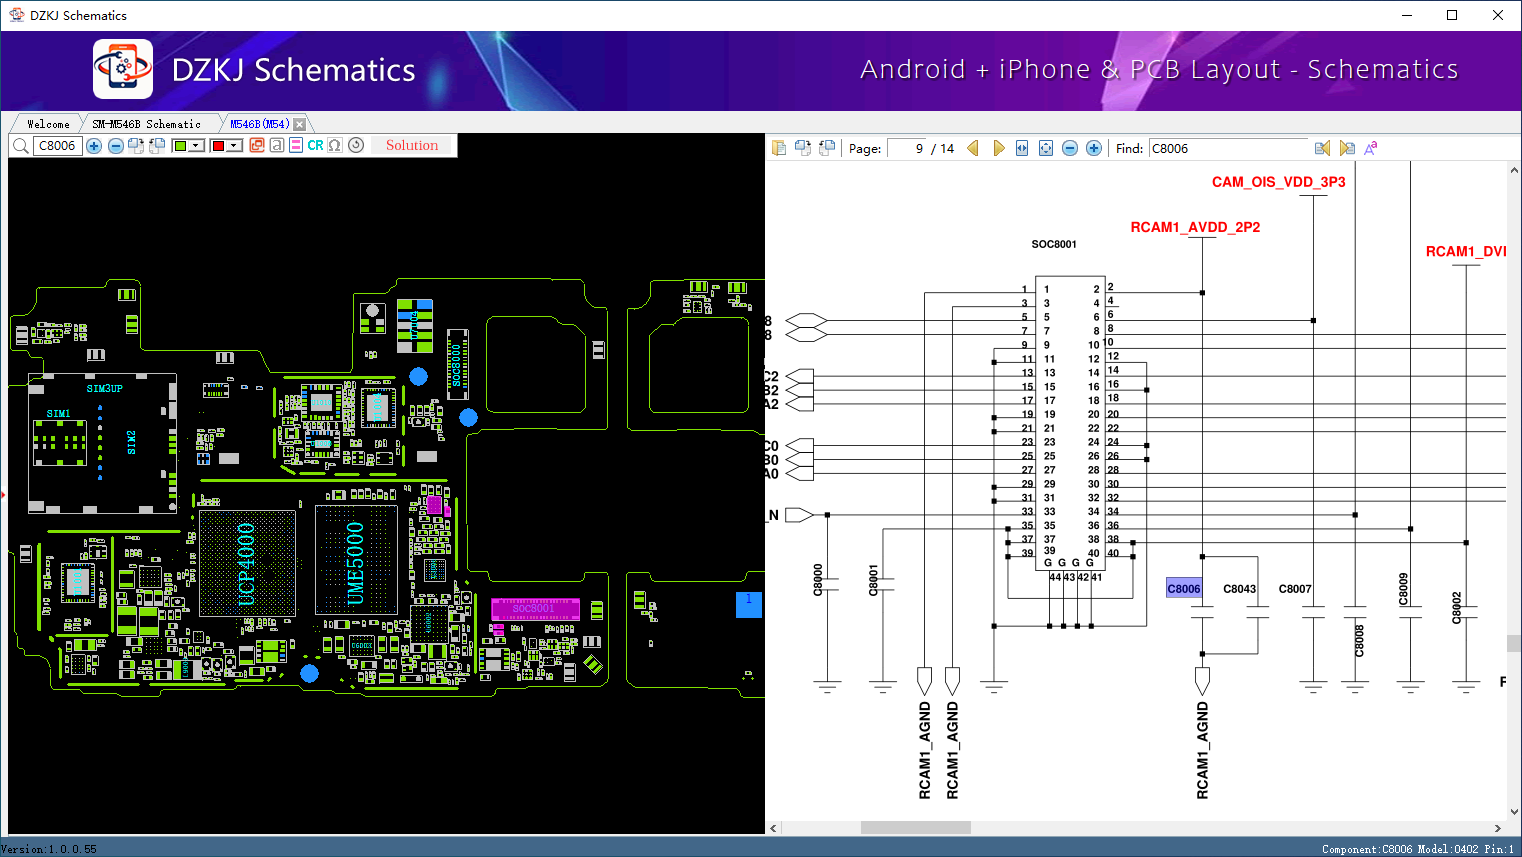Click the red Solution button
1522x857 pixels.
tap(412, 146)
